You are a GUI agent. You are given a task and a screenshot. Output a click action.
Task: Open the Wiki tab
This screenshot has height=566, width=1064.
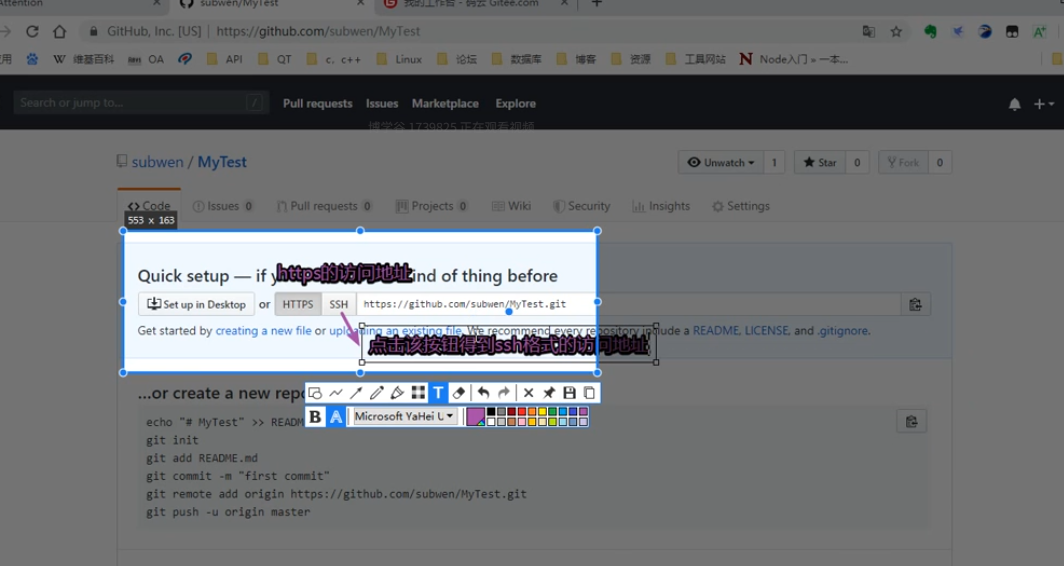click(x=512, y=206)
